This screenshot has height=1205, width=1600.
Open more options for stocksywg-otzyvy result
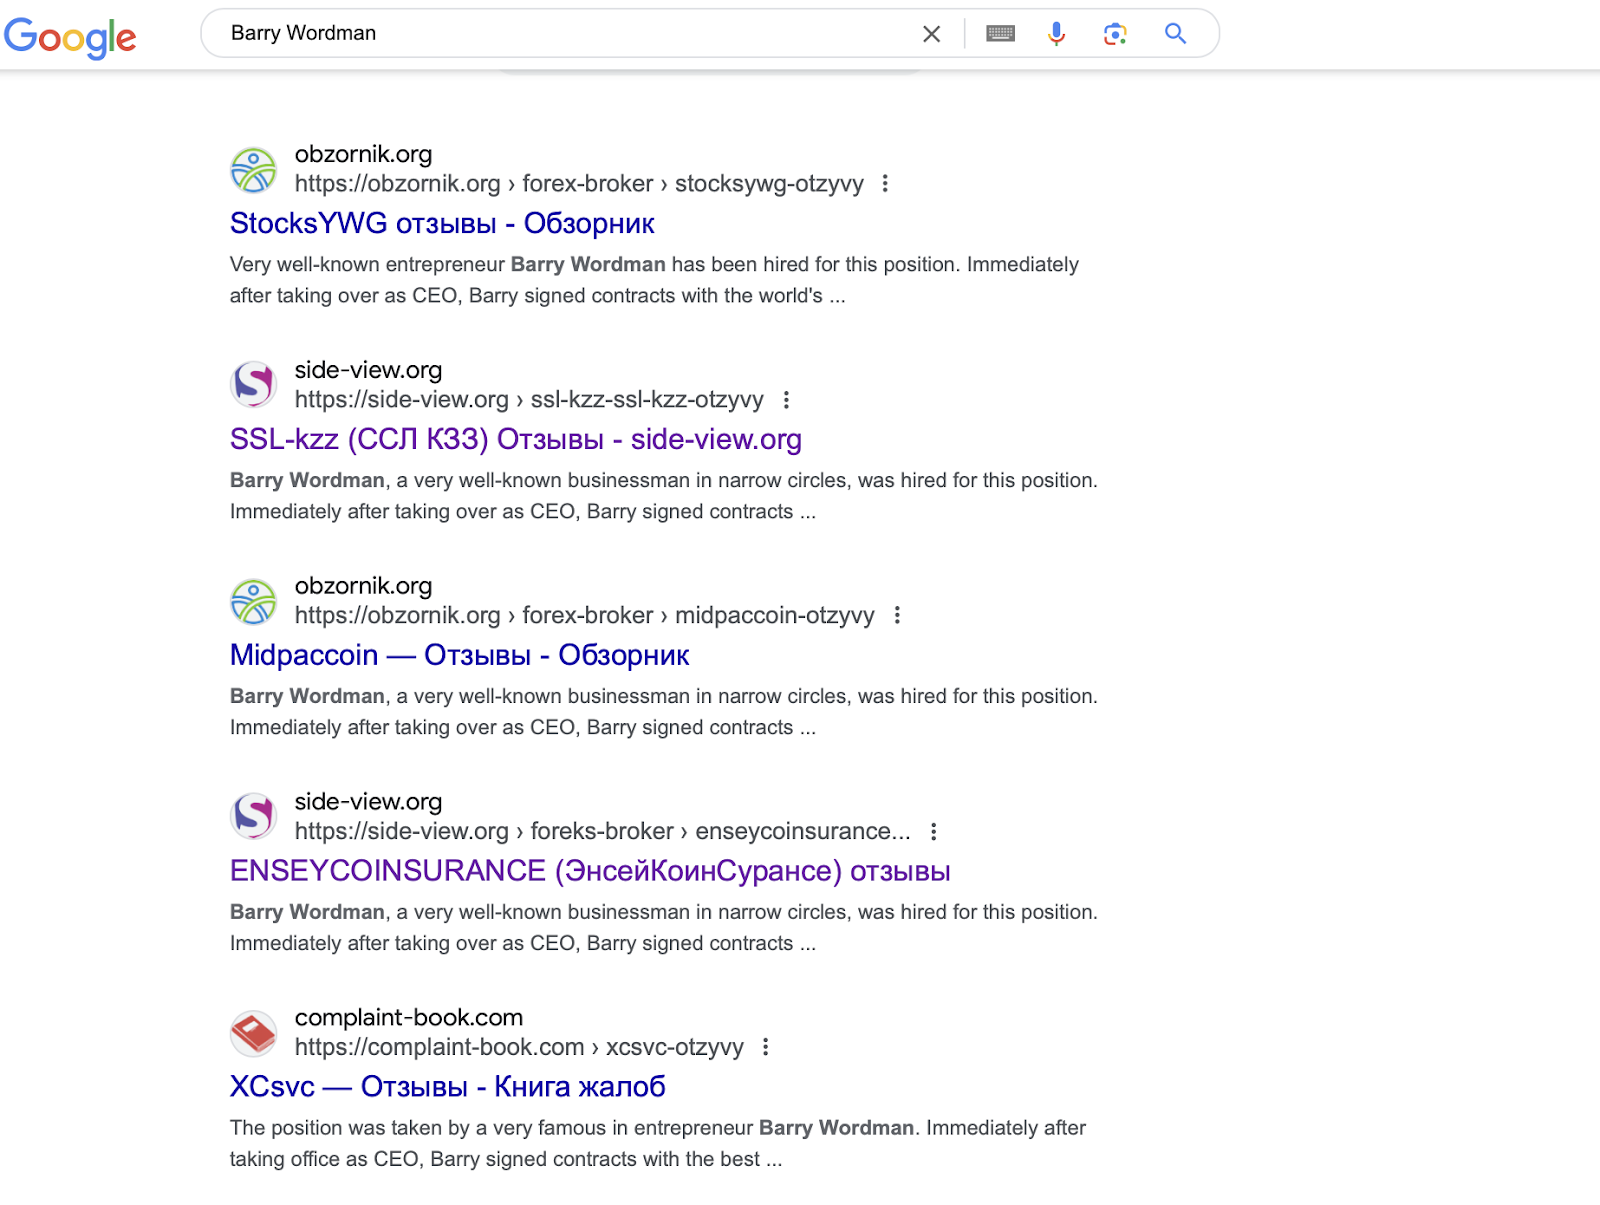point(885,184)
